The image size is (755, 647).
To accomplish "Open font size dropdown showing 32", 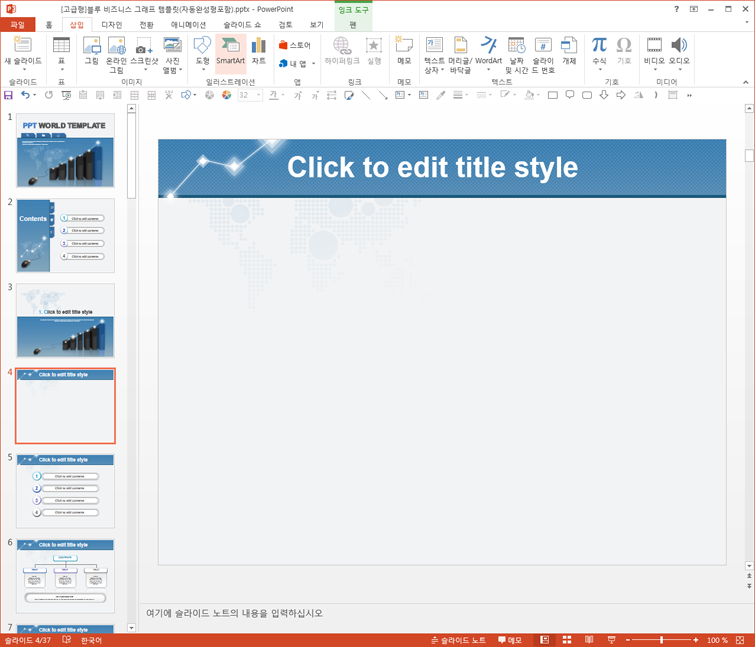I will pyautogui.click(x=259, y=95).
